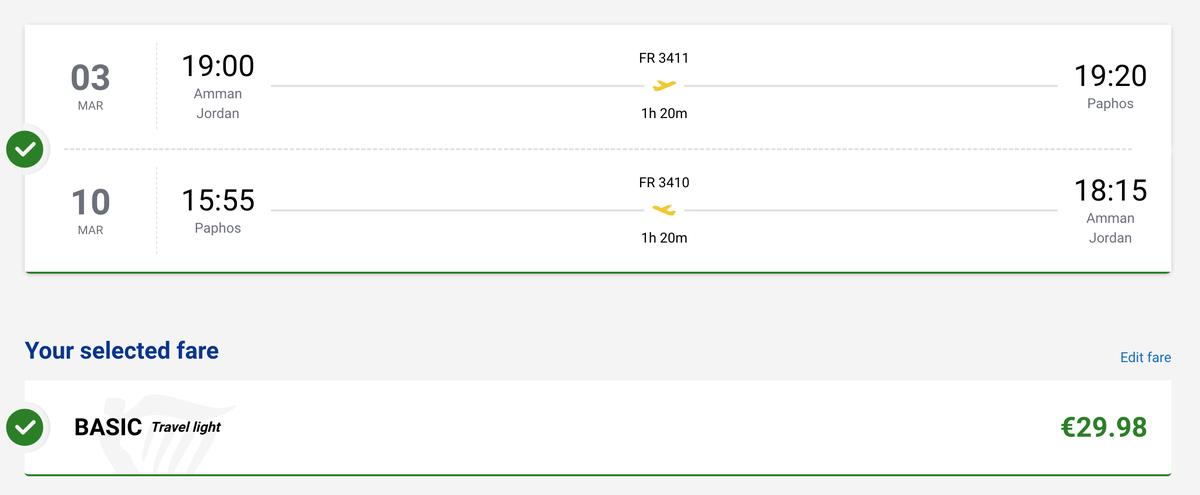The height and width of the screenshot is (495, 1200).
Task: Click flight number FR 3411
Action: [x=664, y=58]
